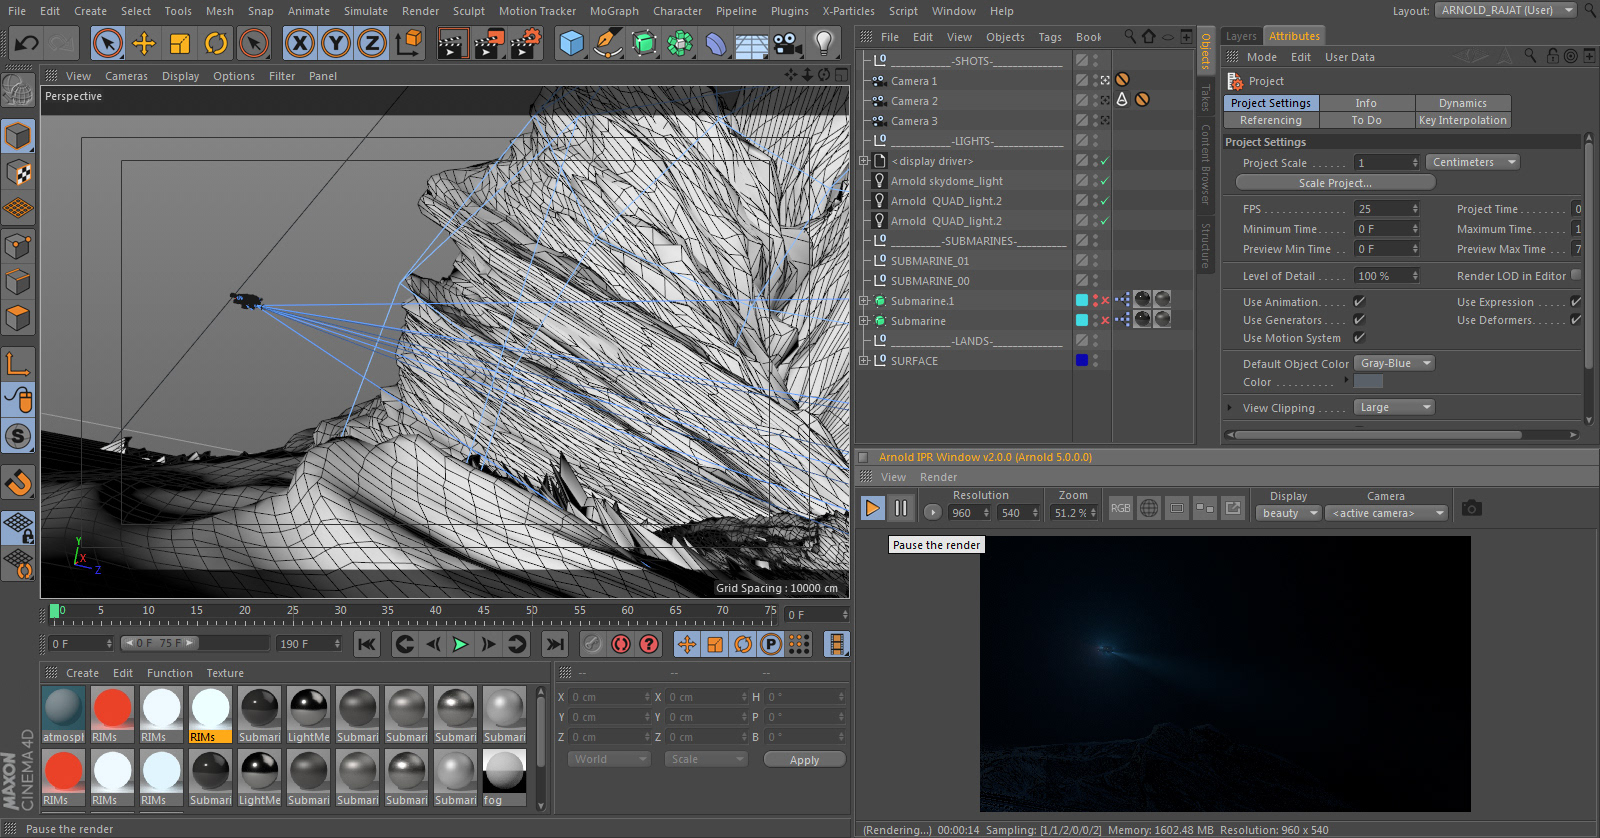
Task: Click the light bulb icon in toolbar
Action: 823,43
